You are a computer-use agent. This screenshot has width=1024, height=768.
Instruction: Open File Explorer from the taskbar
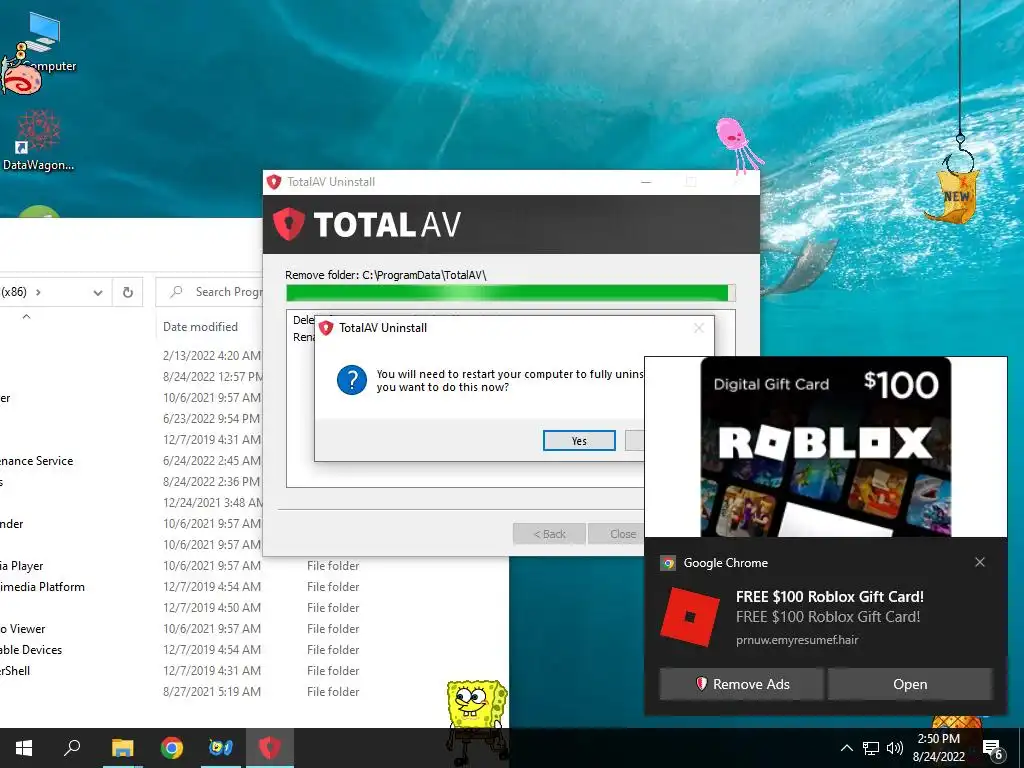pos(122,748)
